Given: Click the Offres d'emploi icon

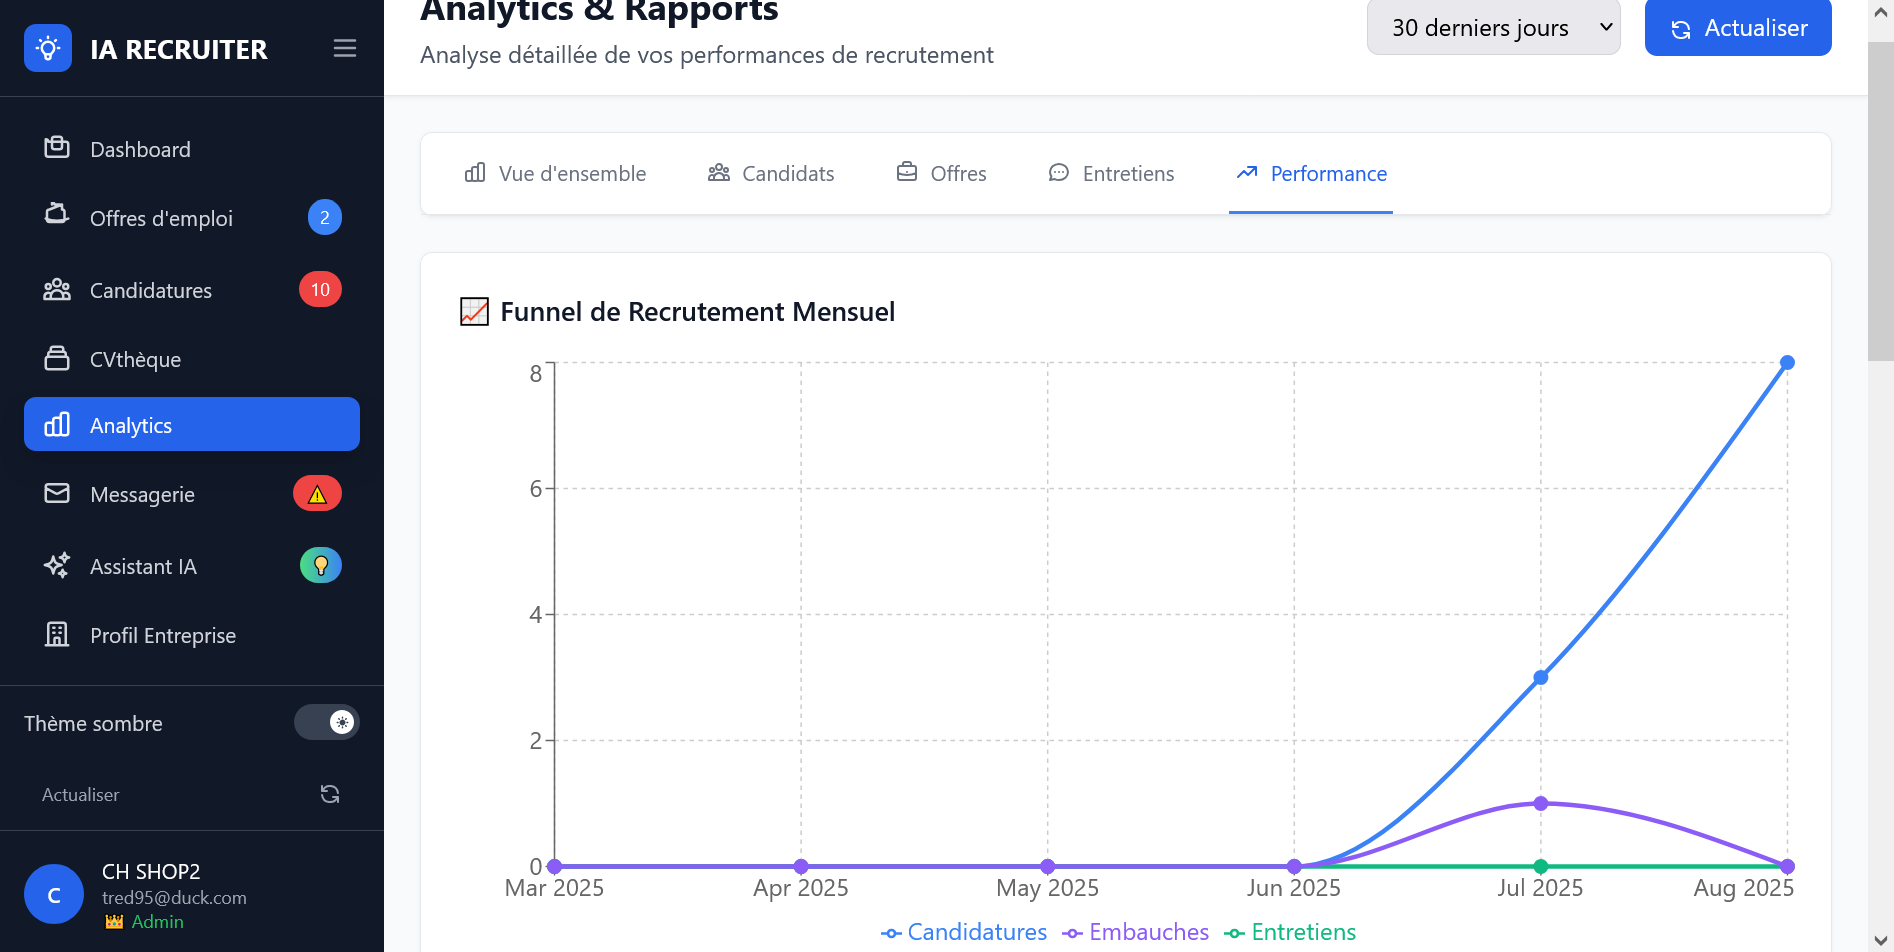Looking at the screenshot, I should (57, 214).
